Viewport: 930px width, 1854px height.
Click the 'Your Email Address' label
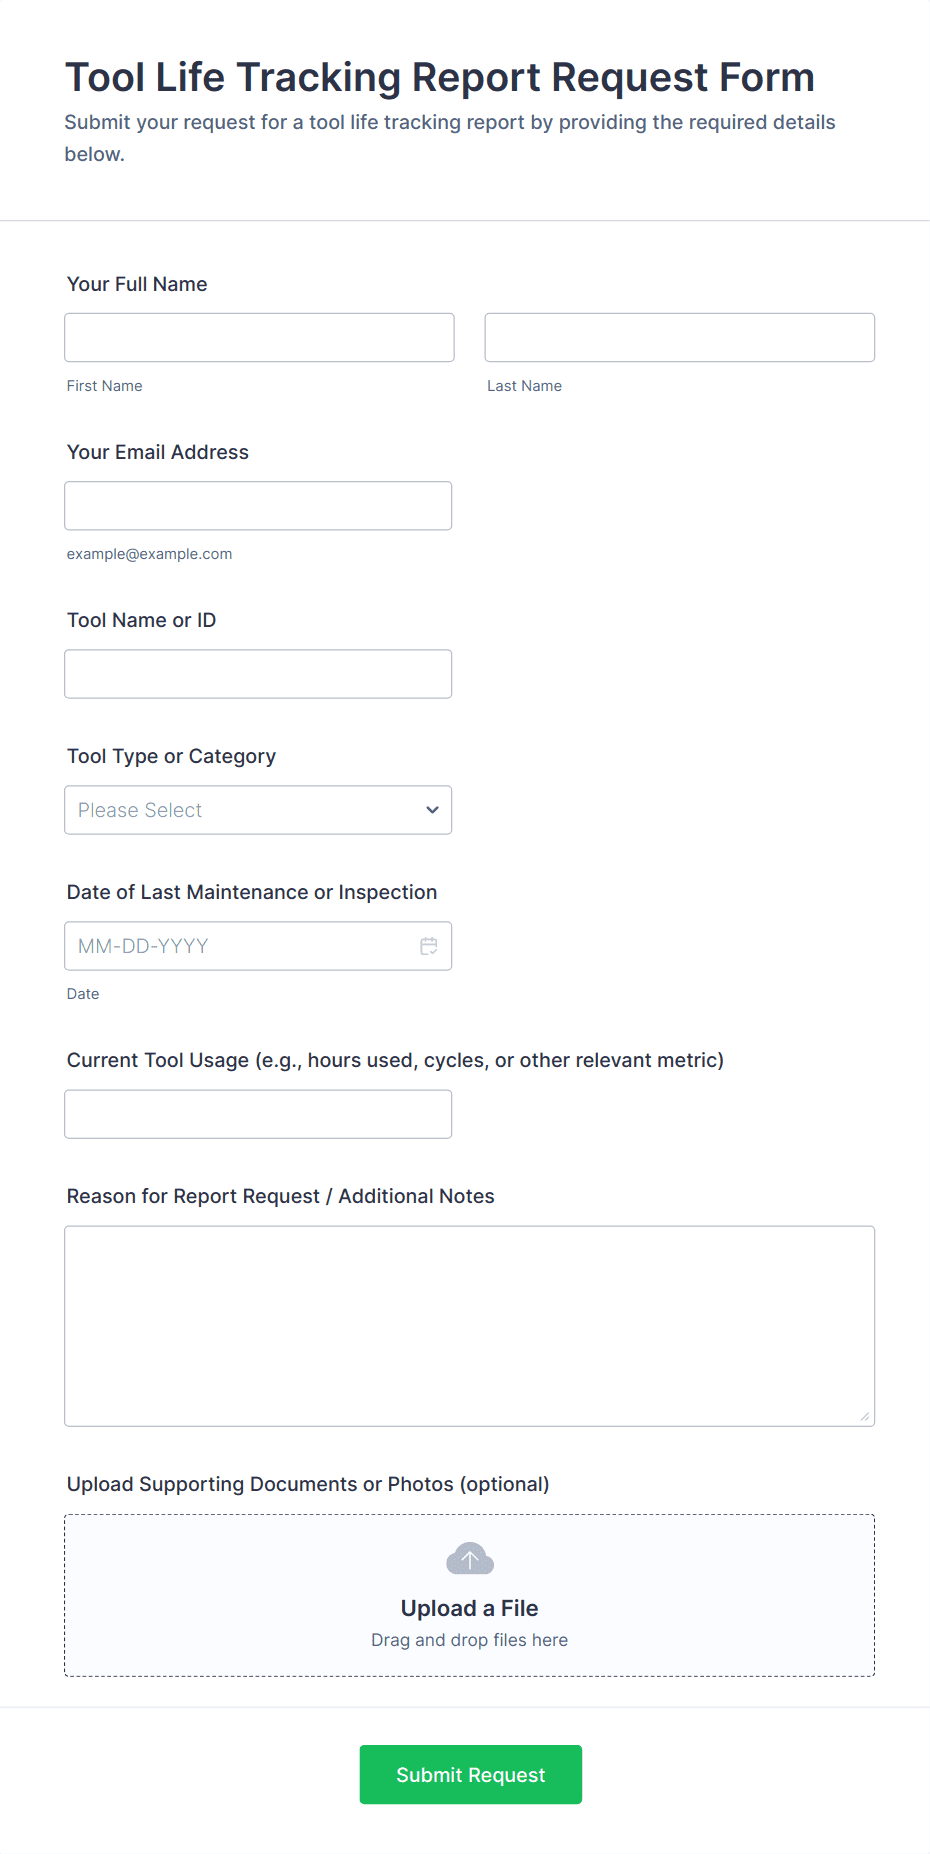(158, 452)
